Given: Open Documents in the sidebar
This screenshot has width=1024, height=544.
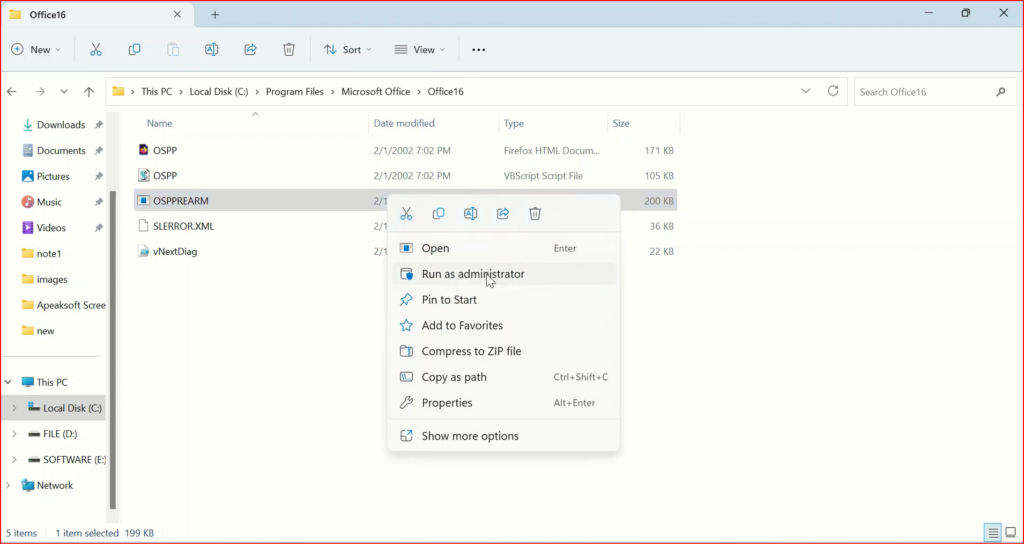Looking at the screenshot, I should coord(61,150).
